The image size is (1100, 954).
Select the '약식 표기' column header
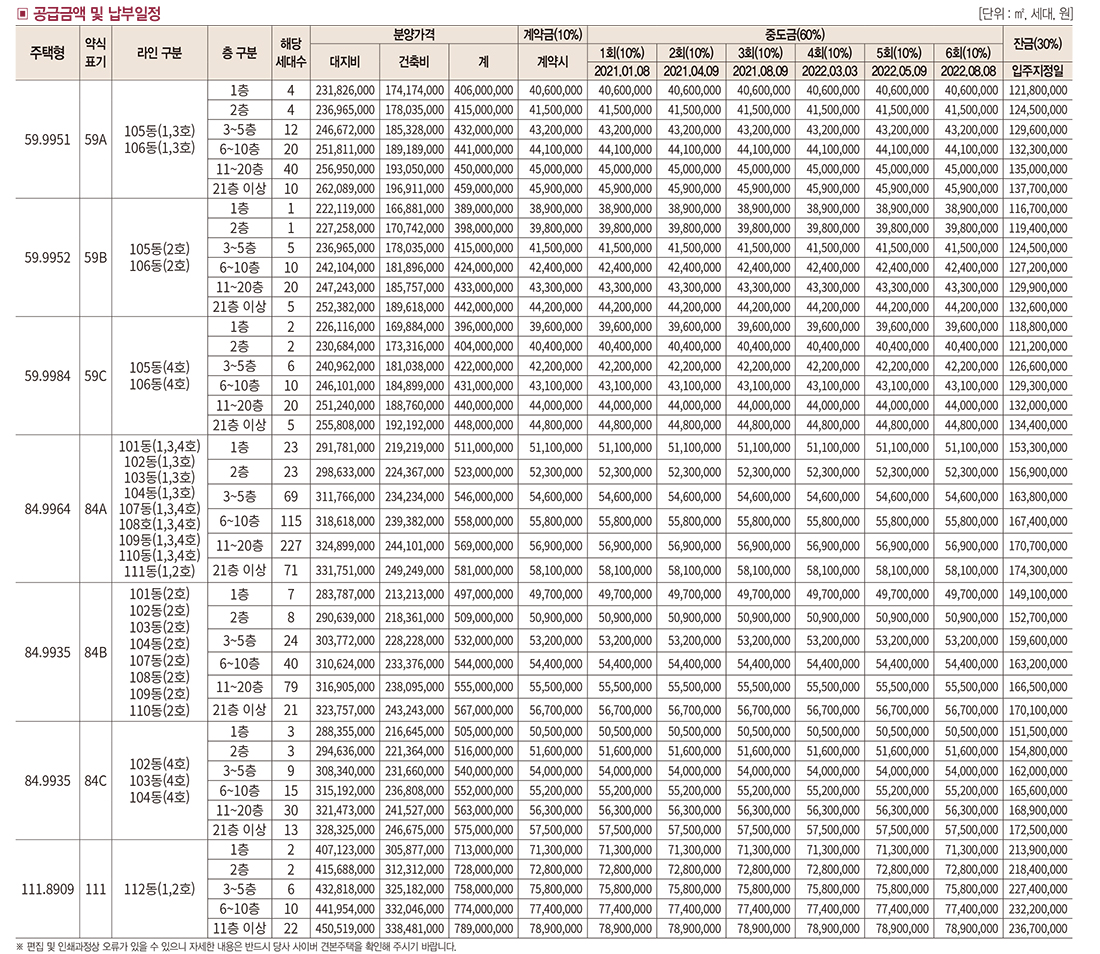95,53
